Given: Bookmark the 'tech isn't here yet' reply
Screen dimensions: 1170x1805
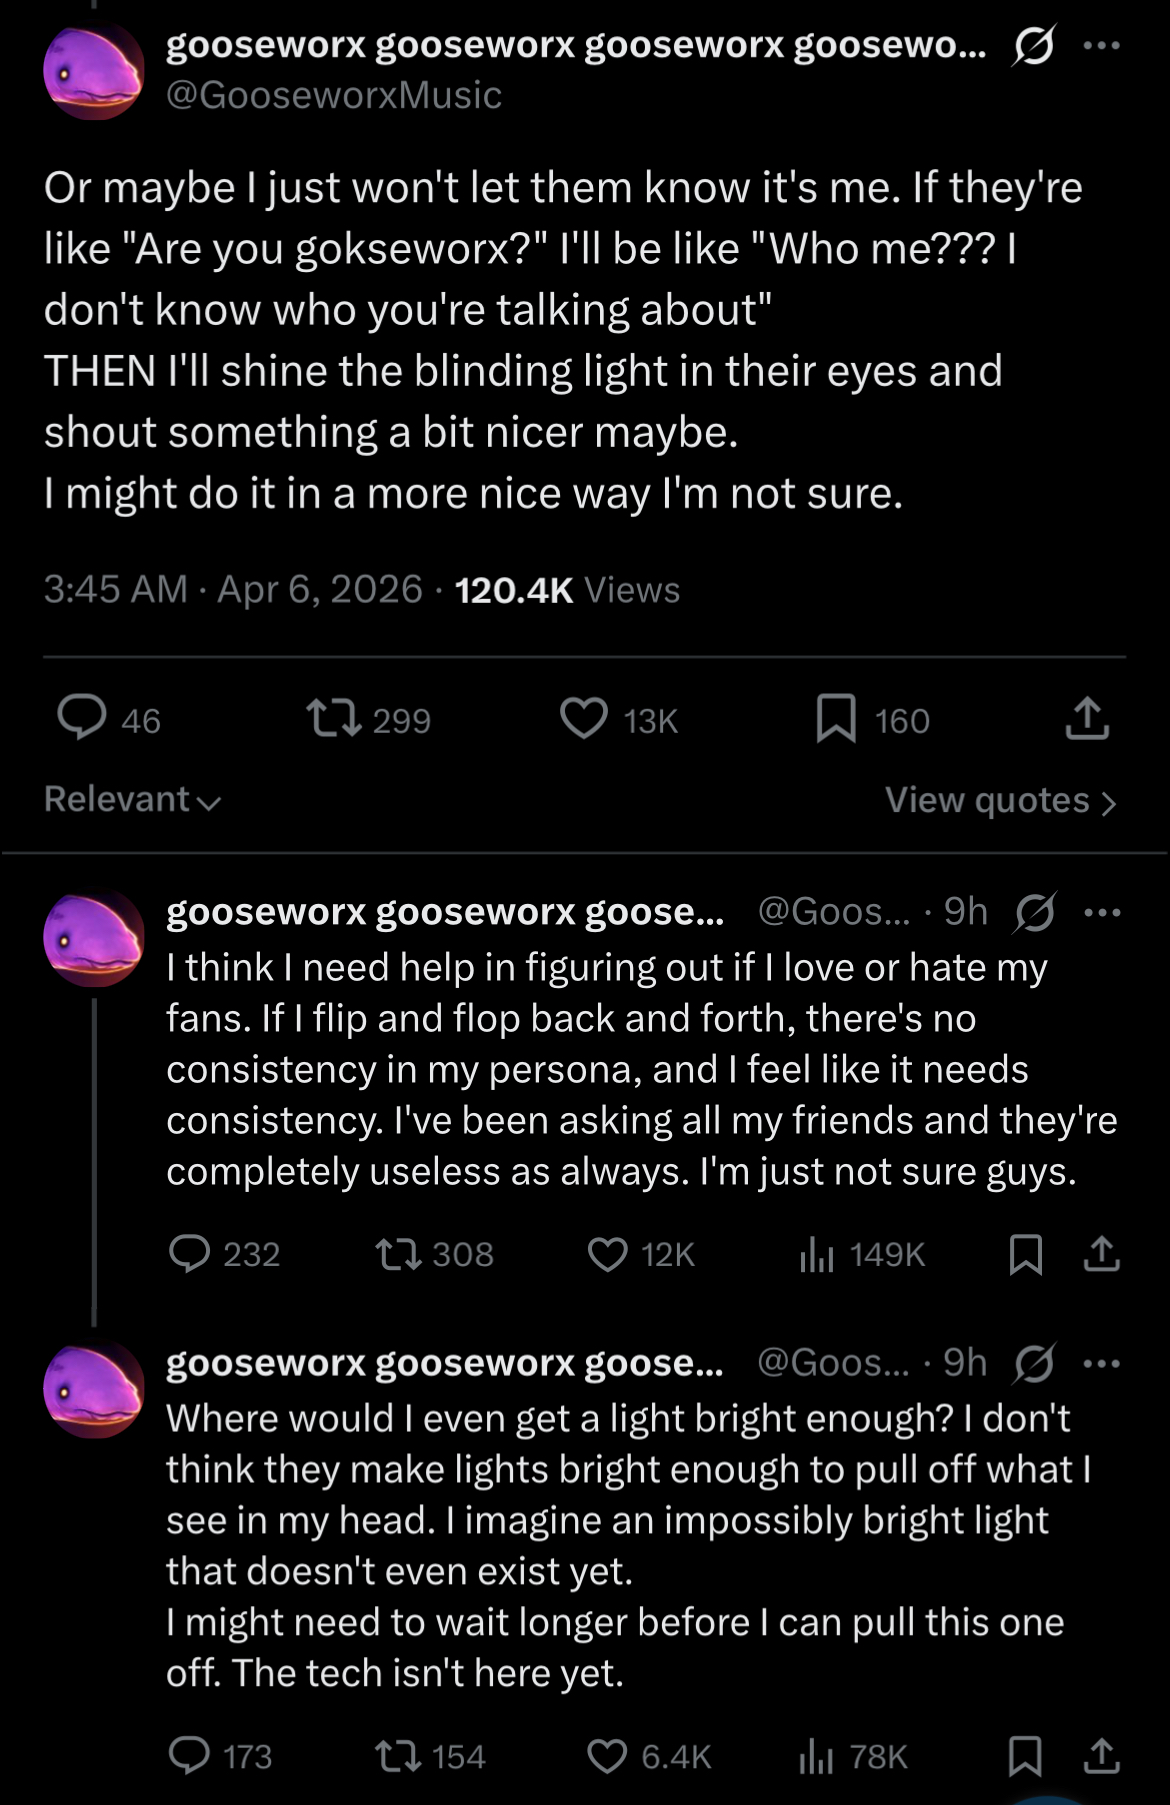Looking at the screenshot, I should coord(1025,1755).
